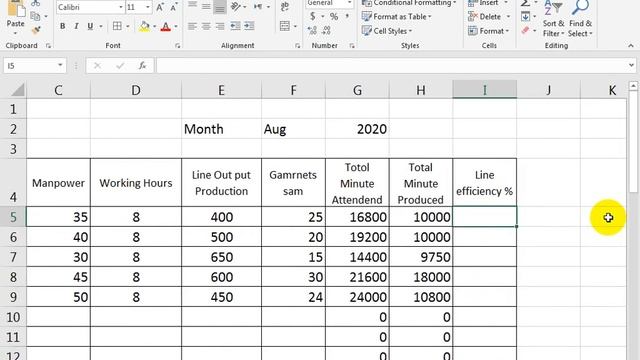This screenshot has height=360, width=640.
Task: Click the Fill down-arrow icon
Action: tap(525, 17)
